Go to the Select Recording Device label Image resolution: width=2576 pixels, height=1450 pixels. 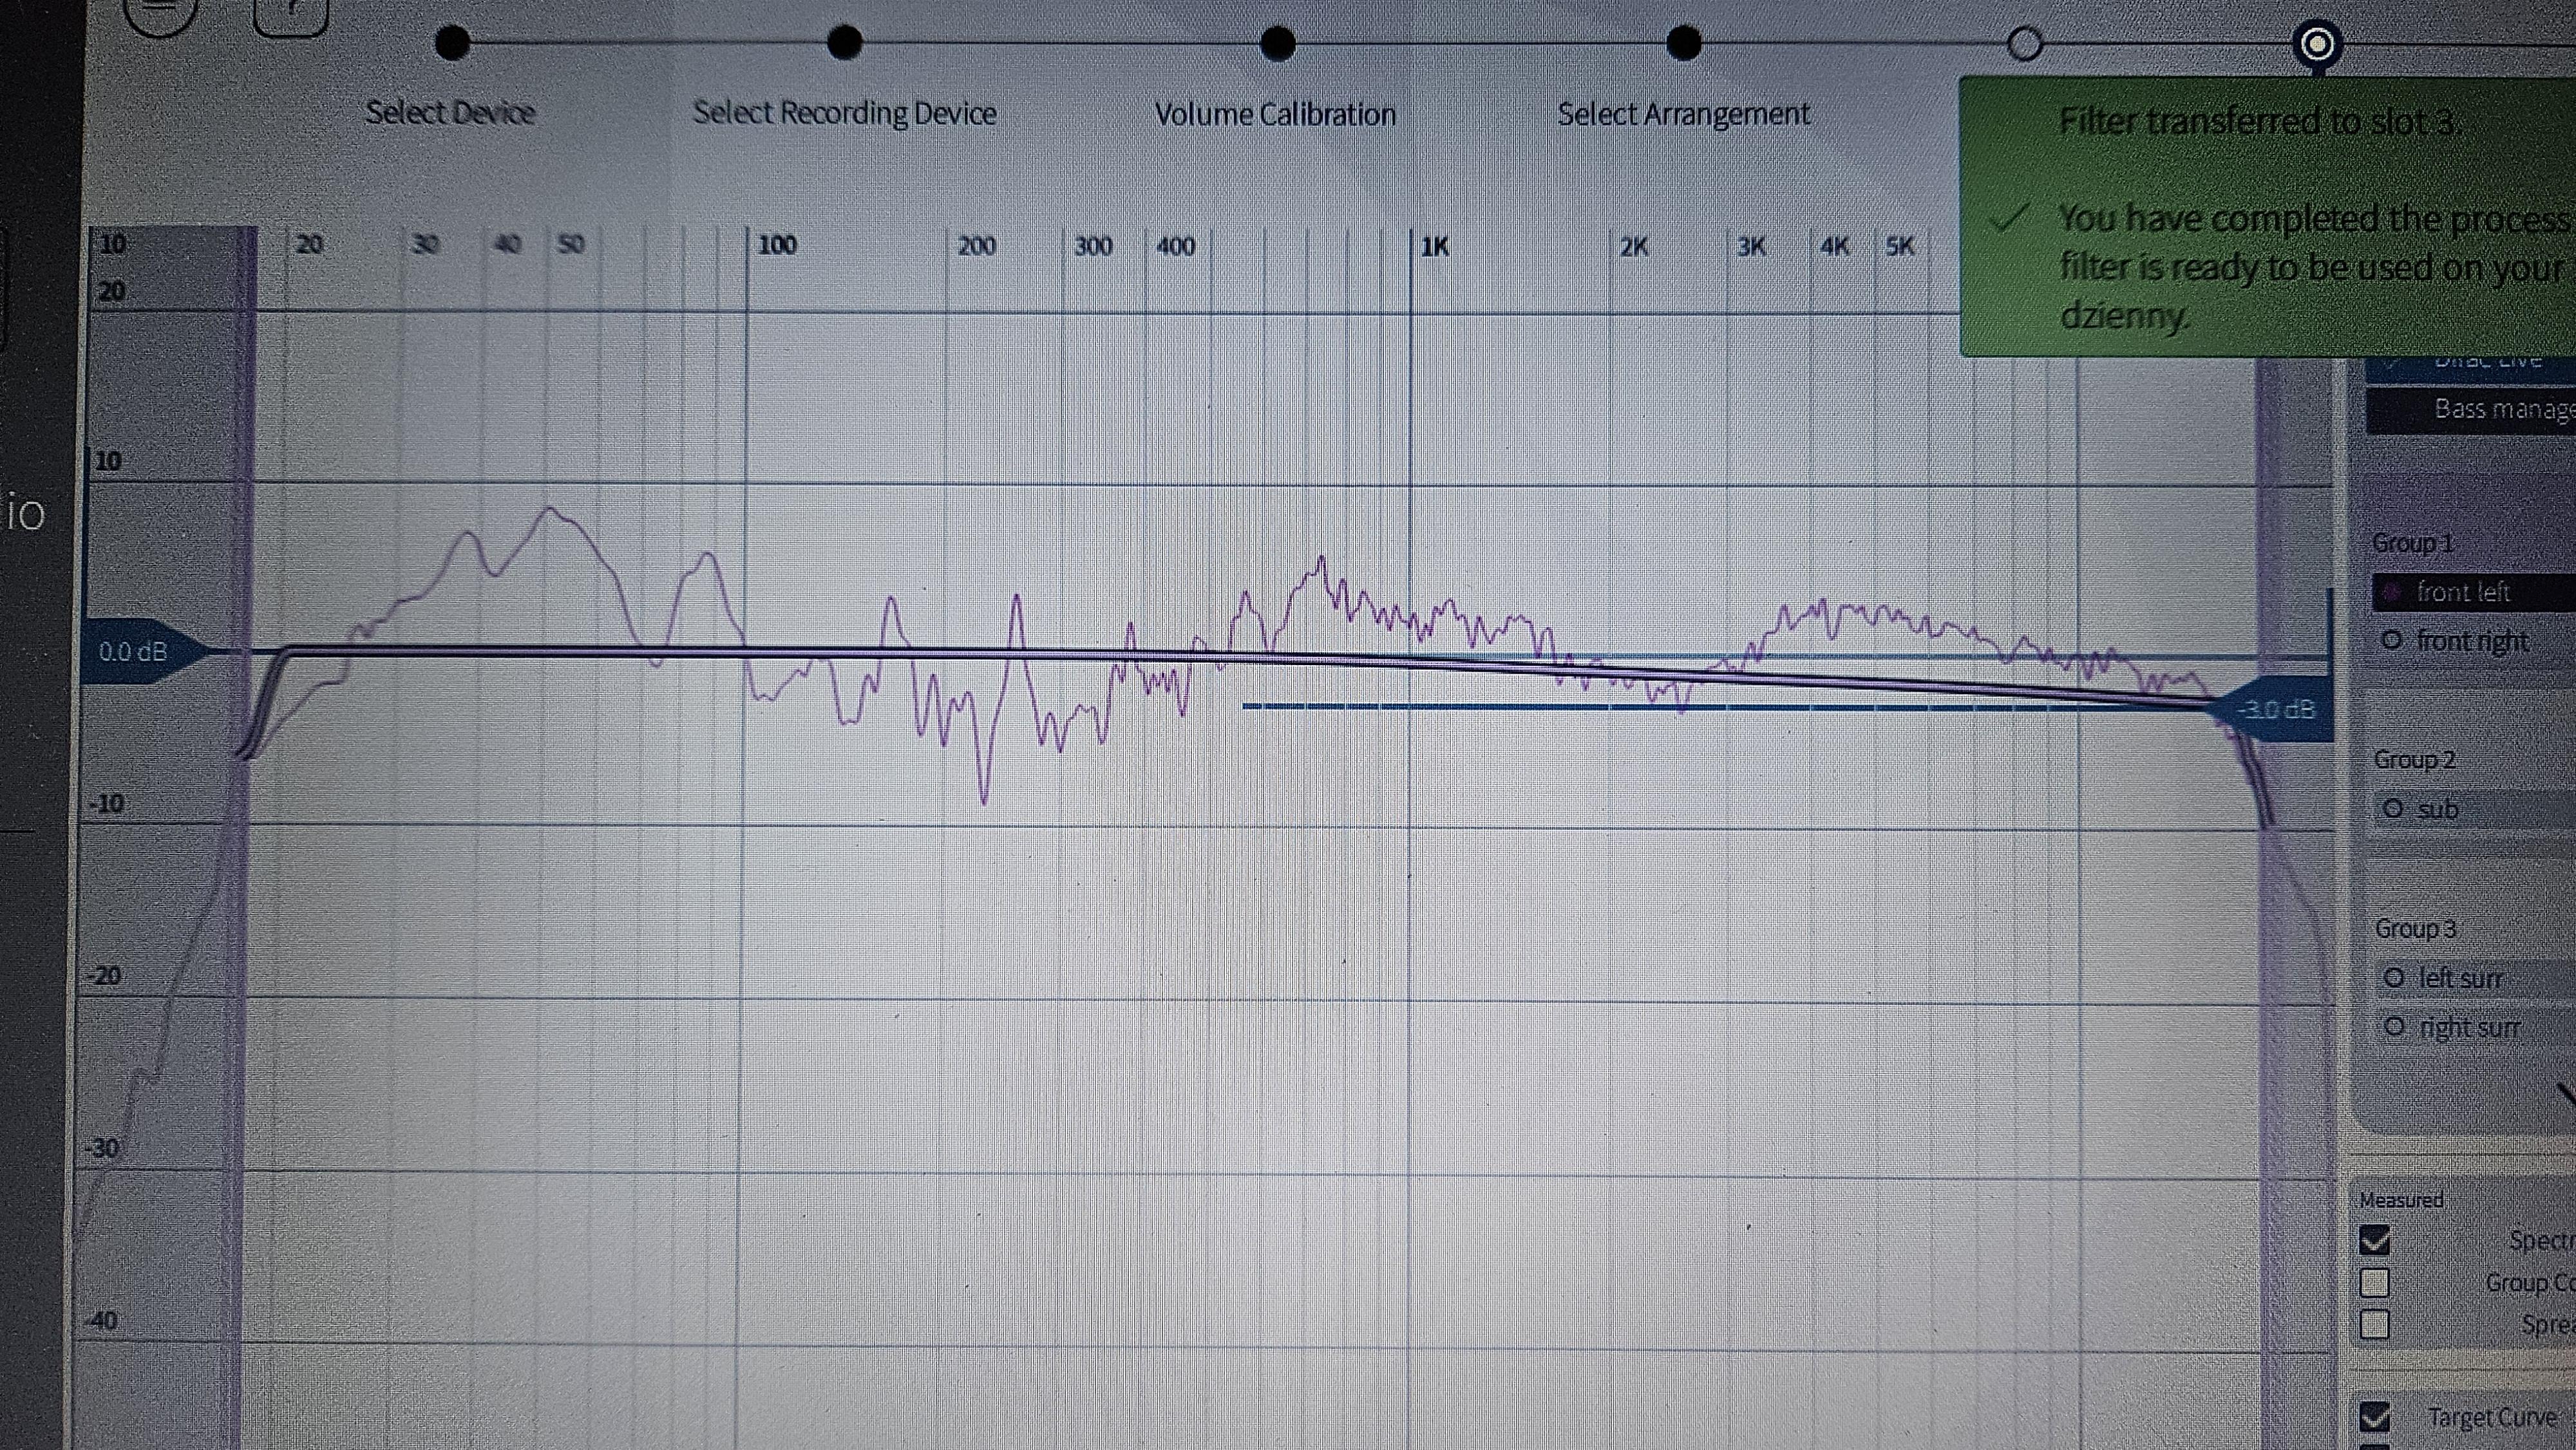845,113
